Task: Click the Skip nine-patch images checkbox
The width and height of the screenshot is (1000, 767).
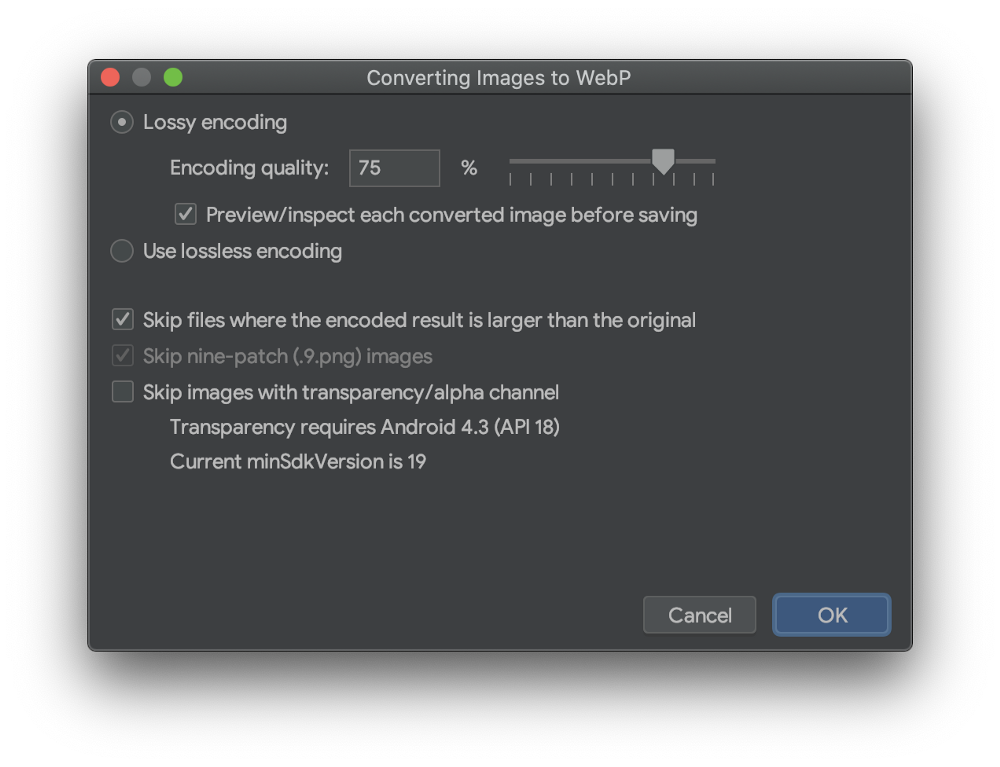Action: coord(123,356)
